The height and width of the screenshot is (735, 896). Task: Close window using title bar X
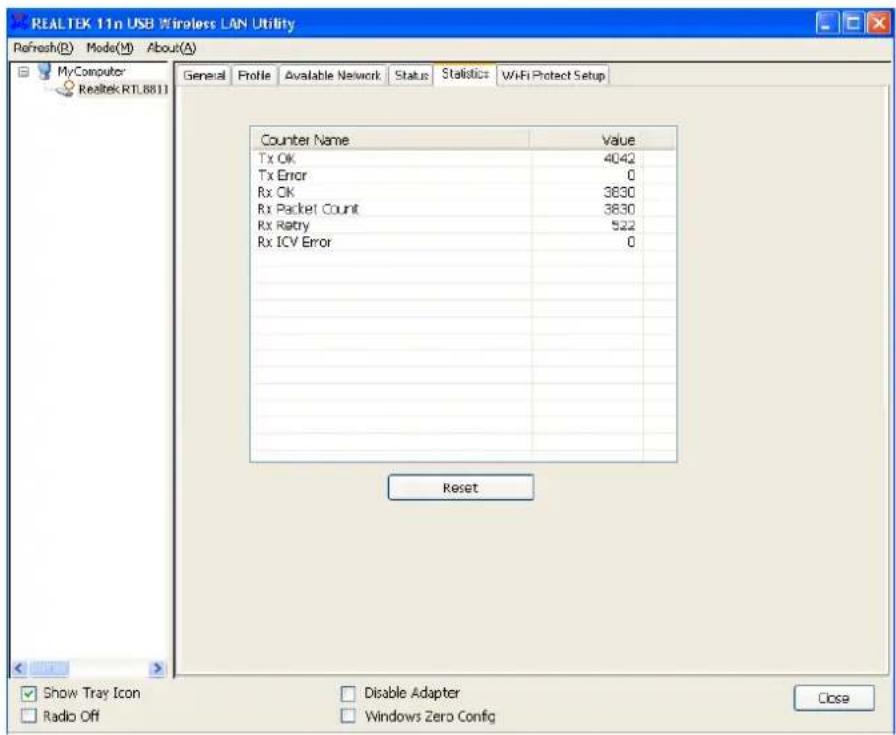point(877,24)
